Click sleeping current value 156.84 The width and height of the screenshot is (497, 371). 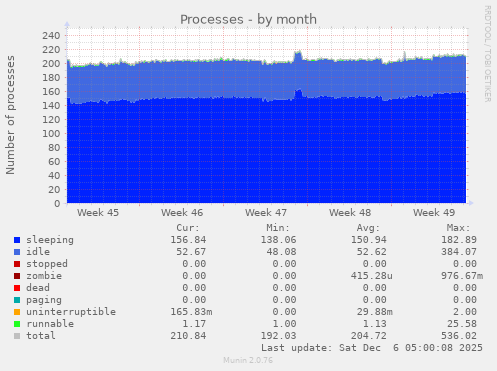[x=188, y=240]
